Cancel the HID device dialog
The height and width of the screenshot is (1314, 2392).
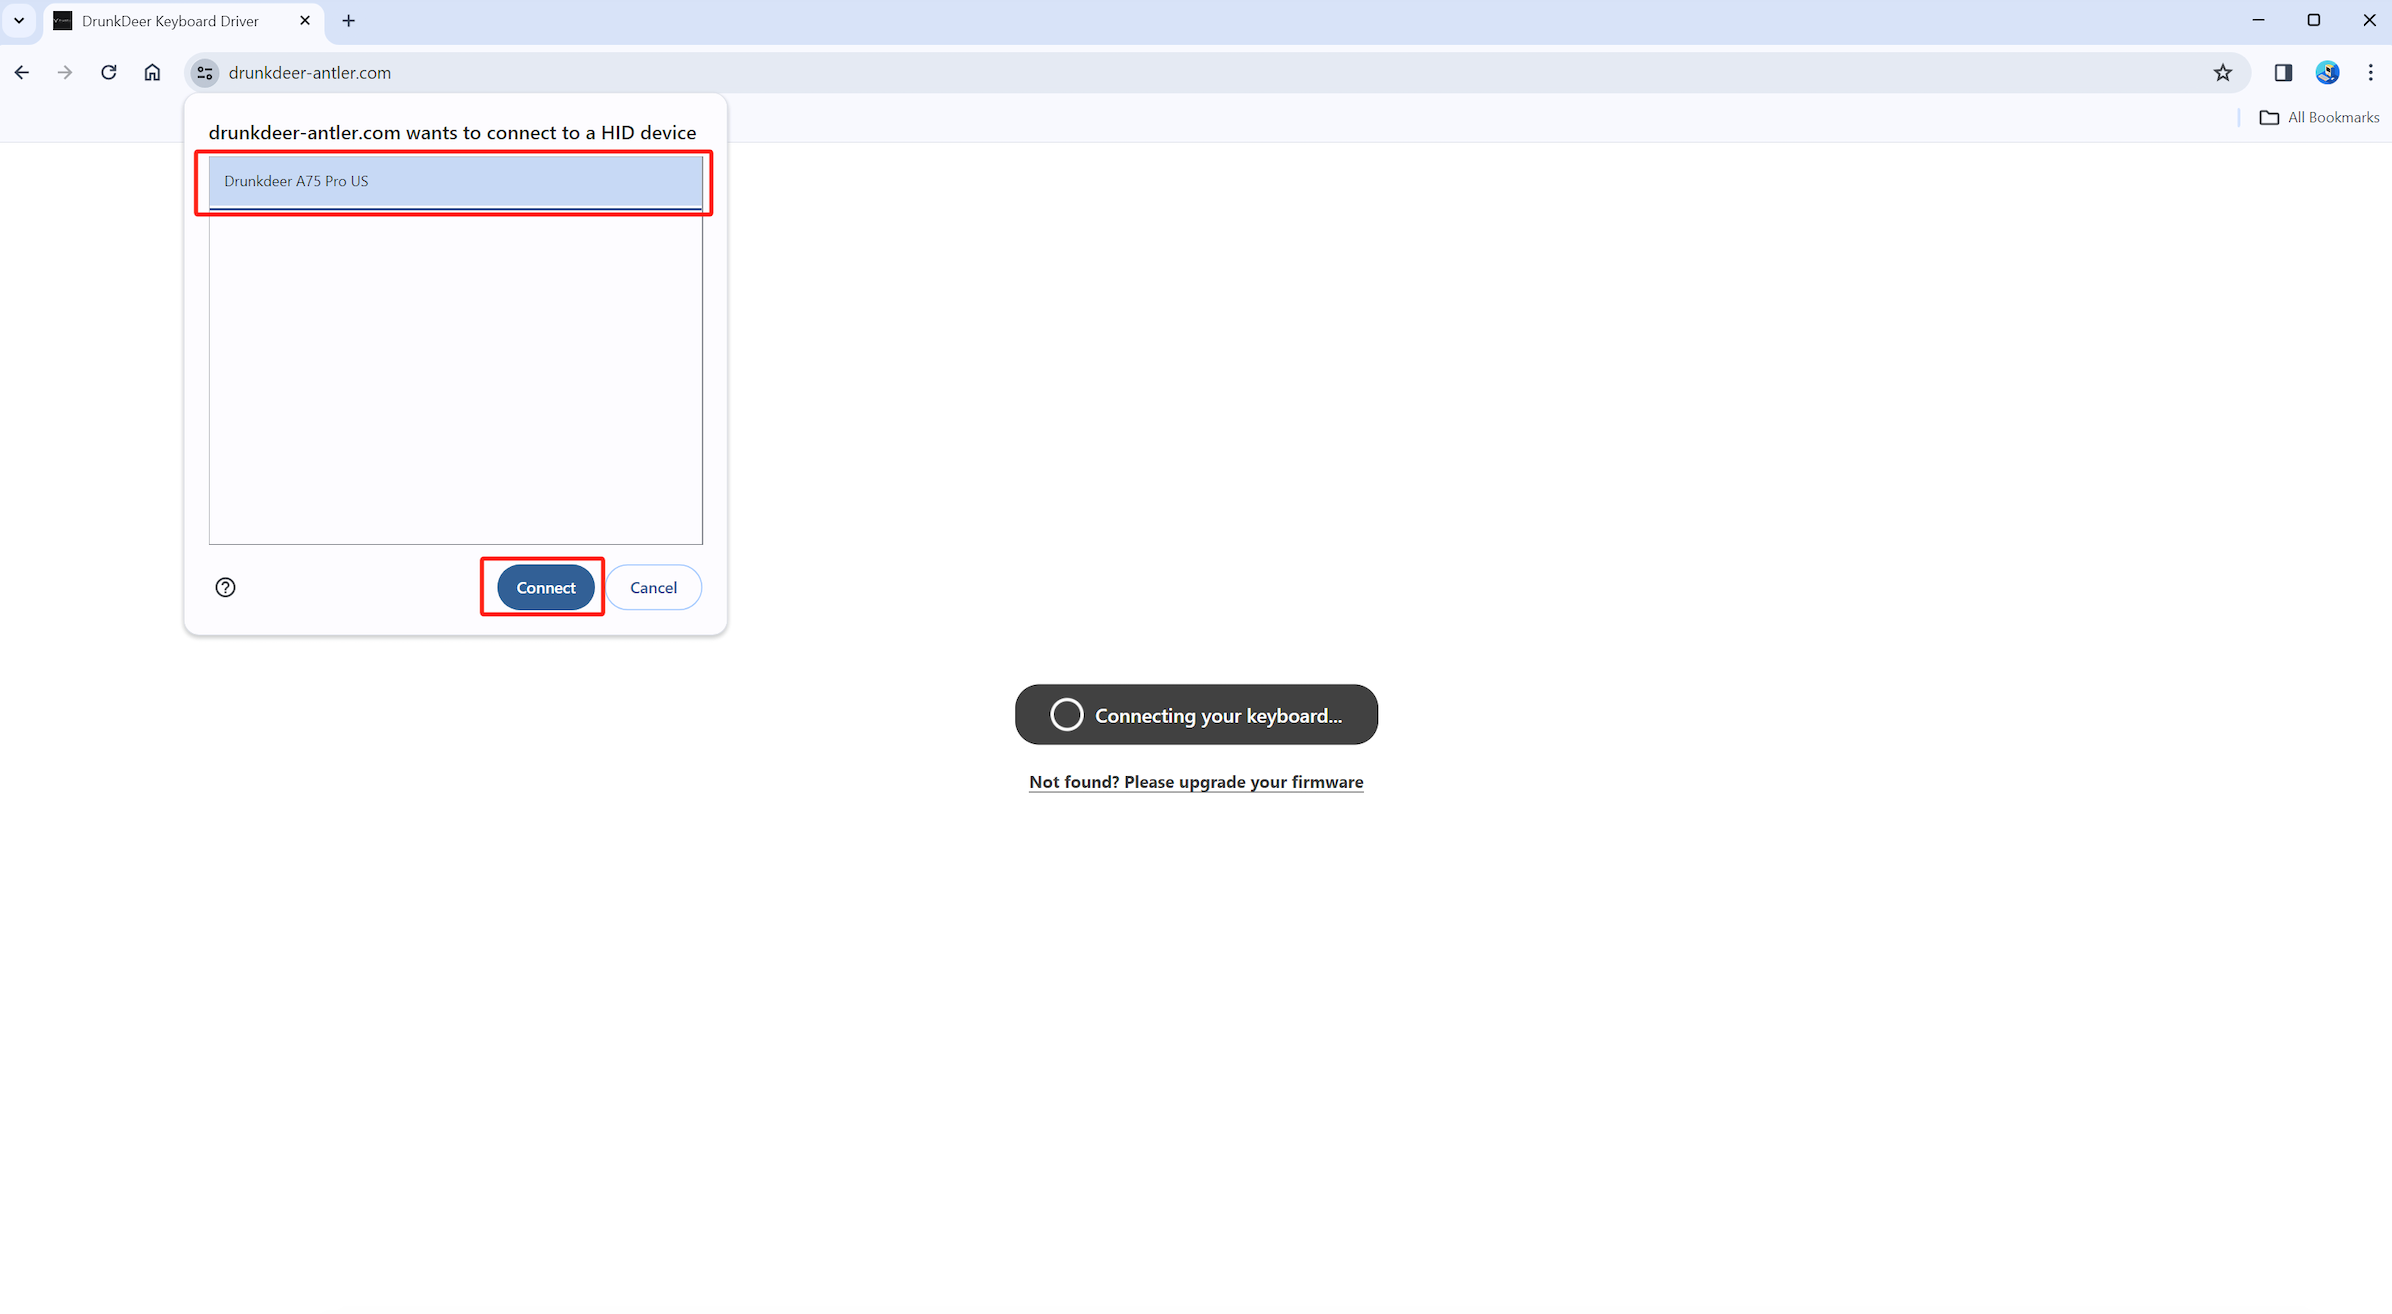coord(653,587)
